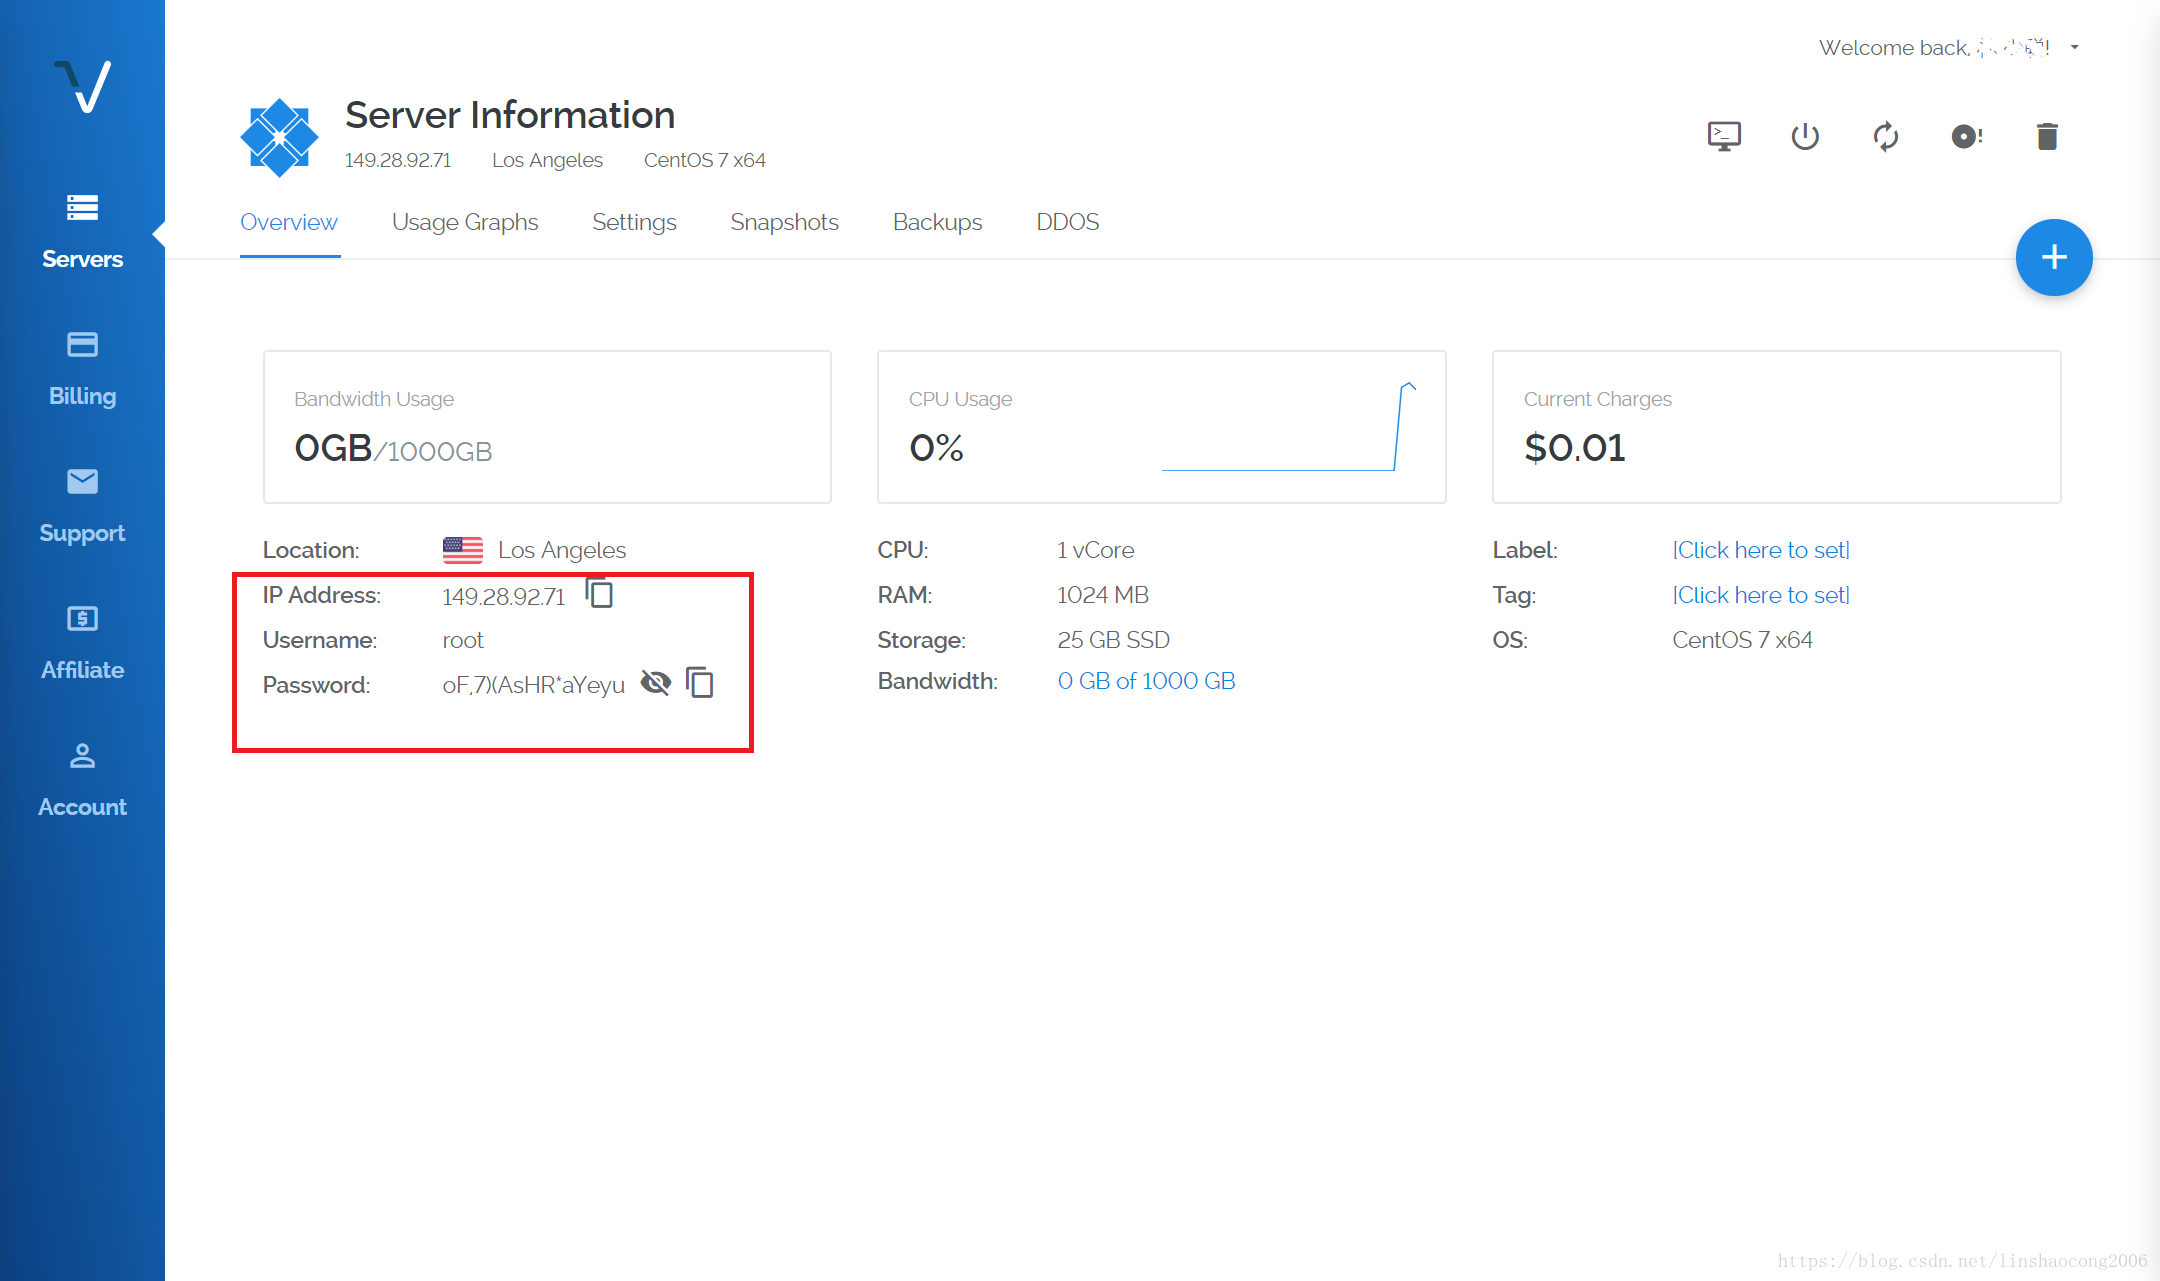Expand the Welcome back user dropdown
Screen dimensions: 2160x1281
click(x=2075, y=47)
